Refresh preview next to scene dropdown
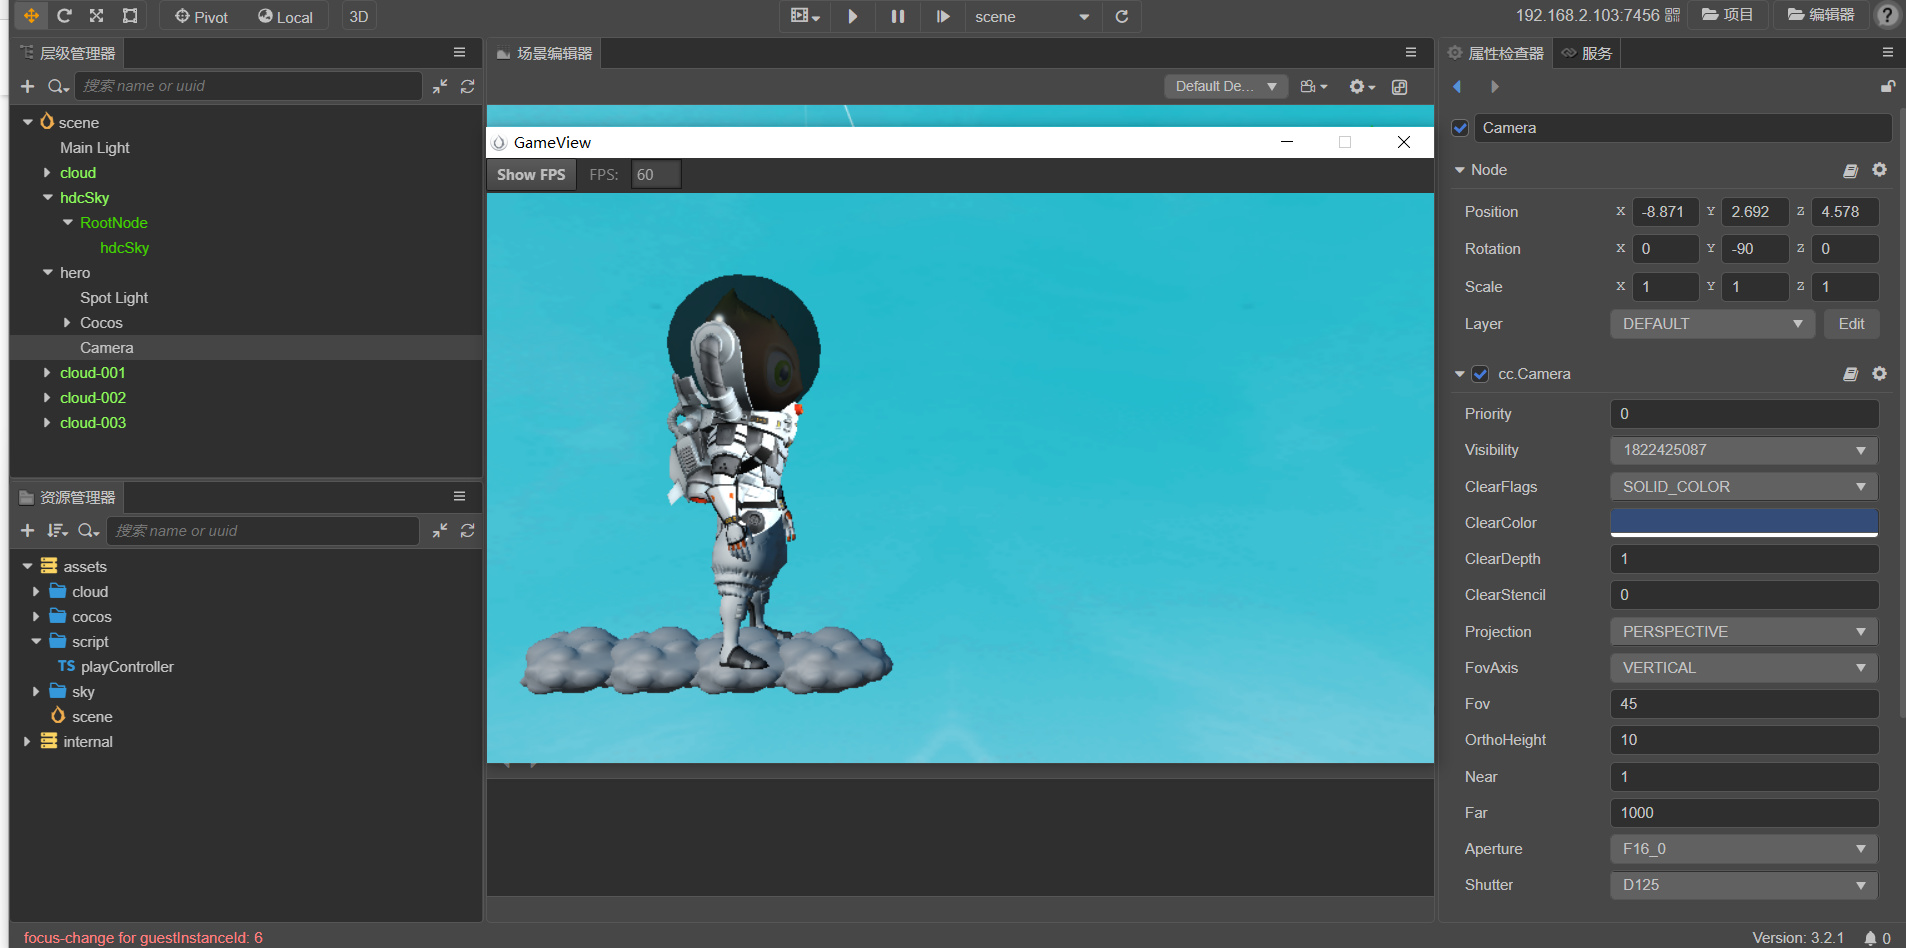The image size is (1906, 948). [1122, 16]
